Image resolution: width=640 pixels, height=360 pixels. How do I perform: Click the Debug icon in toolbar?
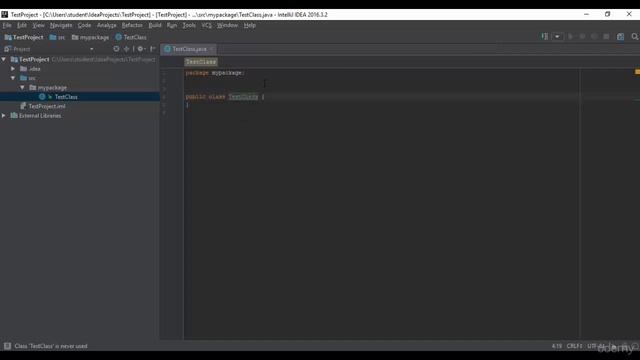click(x=582, y=37)
